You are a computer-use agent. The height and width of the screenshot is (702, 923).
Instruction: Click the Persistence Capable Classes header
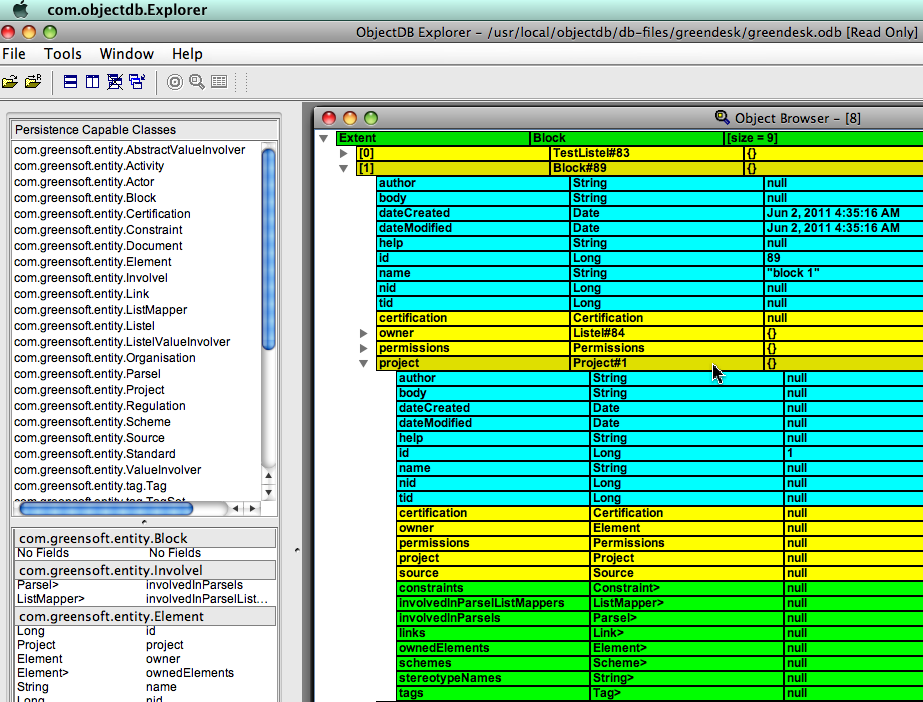(144, 129)
